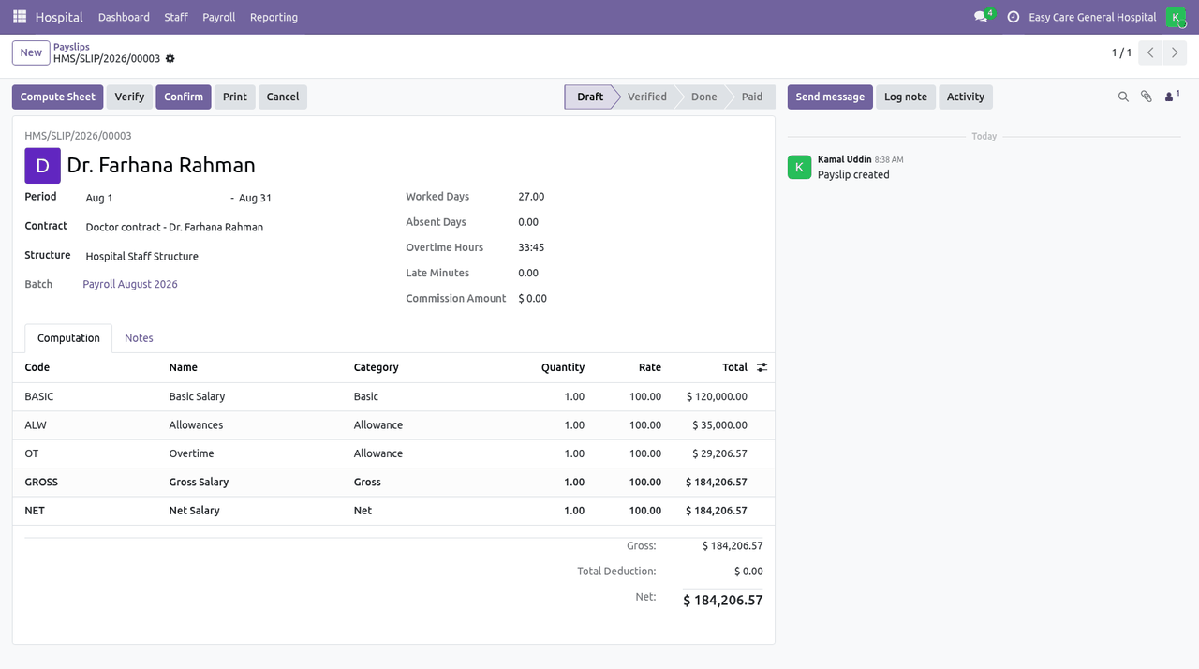Open the user avatar menu
The width and height of the screenshot is (1199, 669).
1175,17
